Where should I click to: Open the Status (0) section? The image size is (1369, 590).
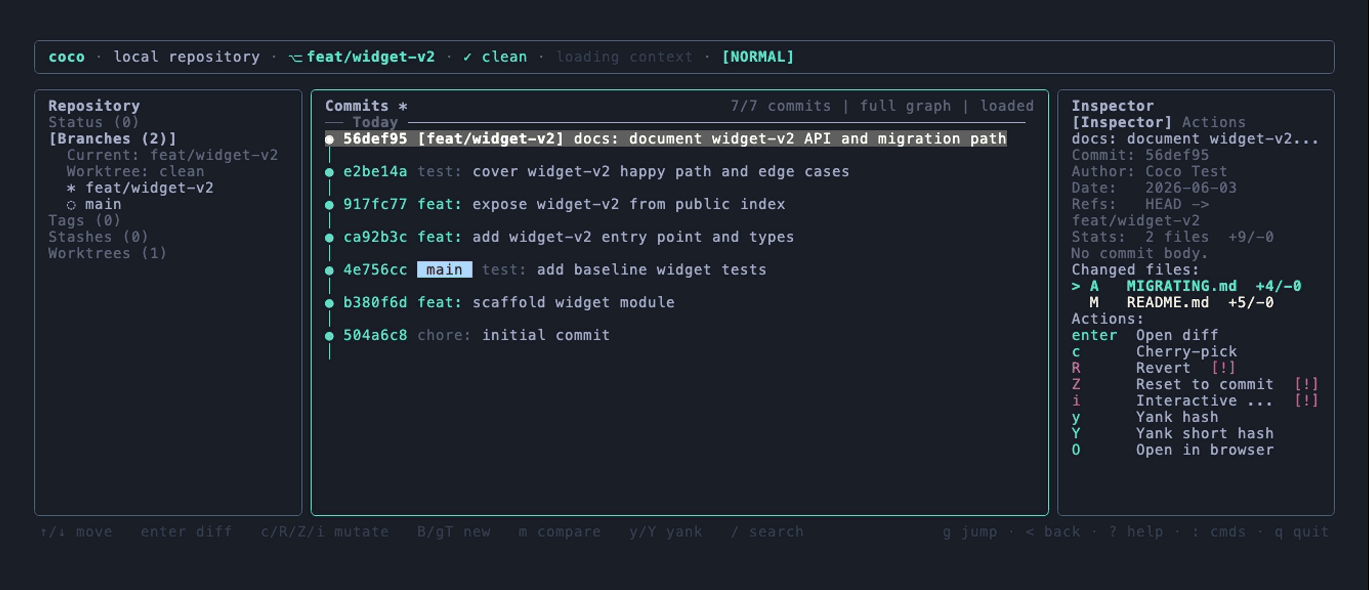pos(94,122)
